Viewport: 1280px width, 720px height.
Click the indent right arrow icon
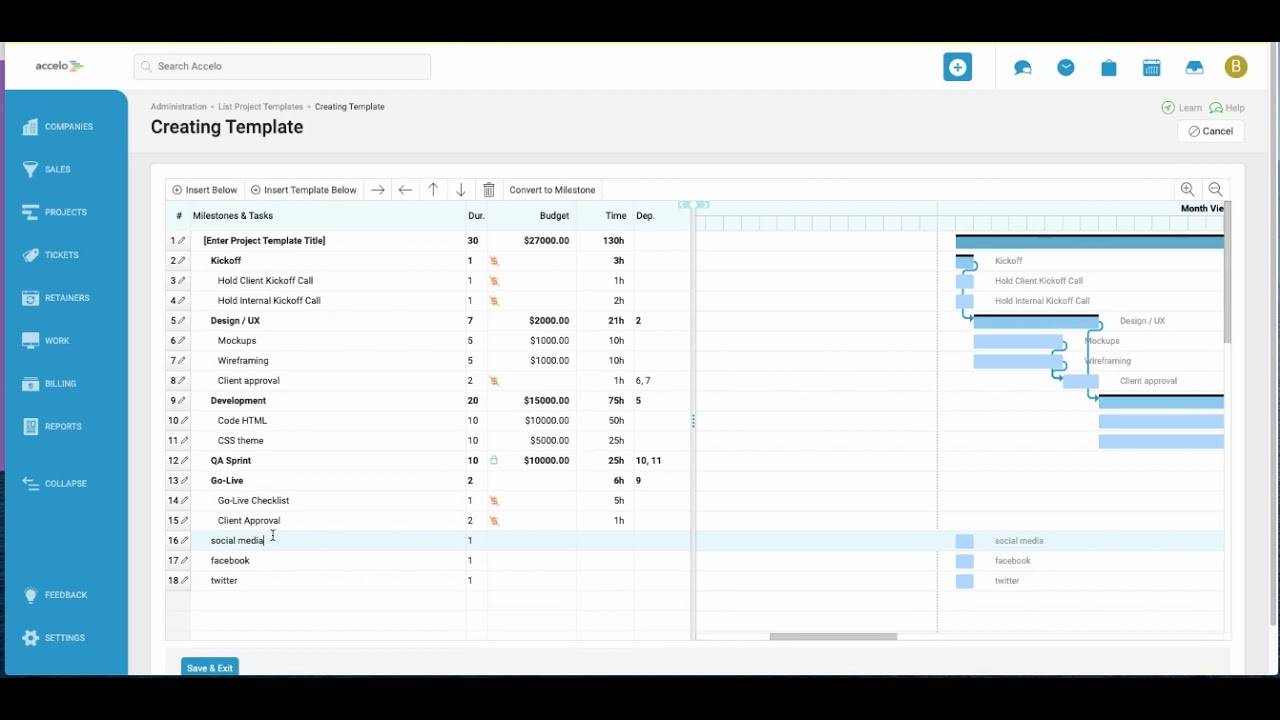[x=377, y=190]
